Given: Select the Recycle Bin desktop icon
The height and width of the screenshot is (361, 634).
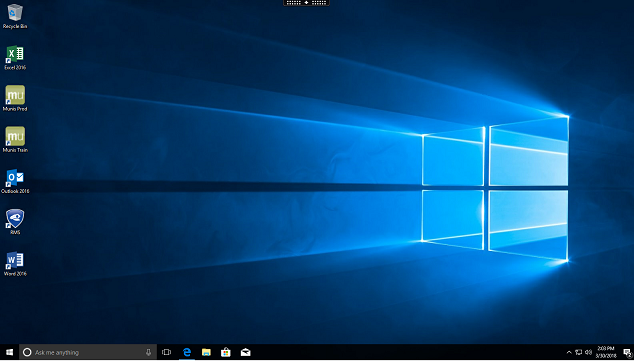Looking at the screenshot, I should [x=15, y=16].
